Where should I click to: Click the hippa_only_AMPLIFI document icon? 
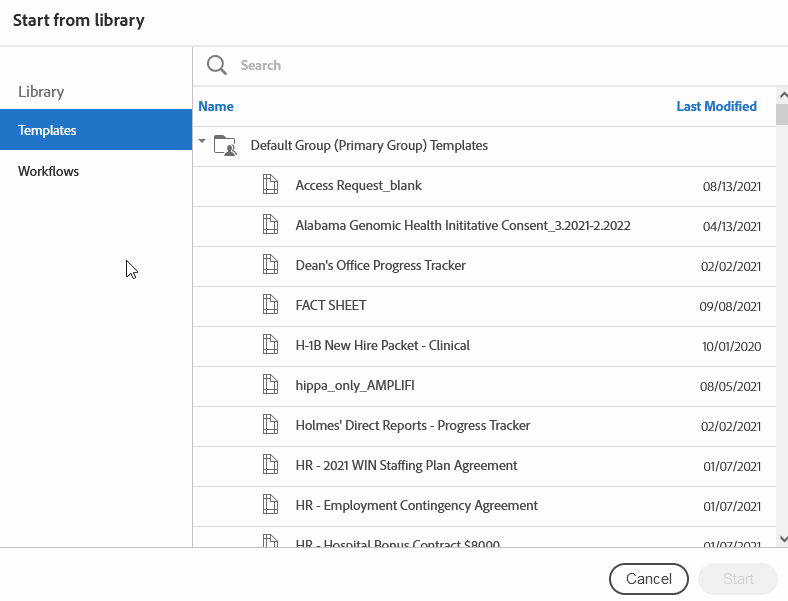coord(270,384)
